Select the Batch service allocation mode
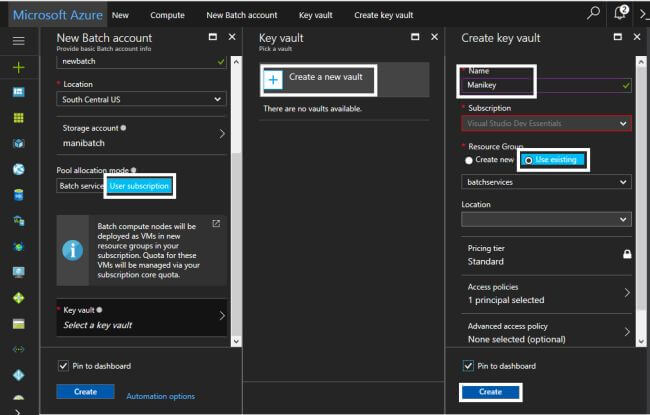 click(x=81, y=186)
